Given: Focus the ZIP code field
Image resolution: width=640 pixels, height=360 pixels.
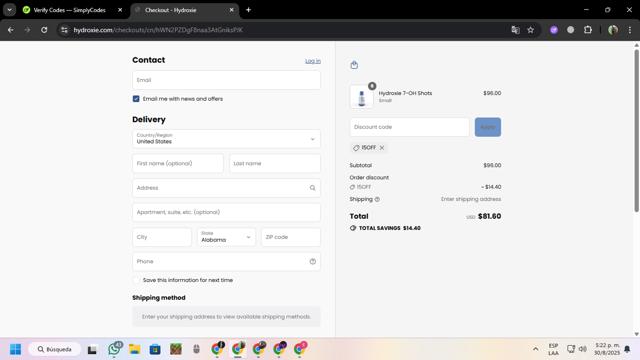Looking at the screenshot, I should [291, 237].
